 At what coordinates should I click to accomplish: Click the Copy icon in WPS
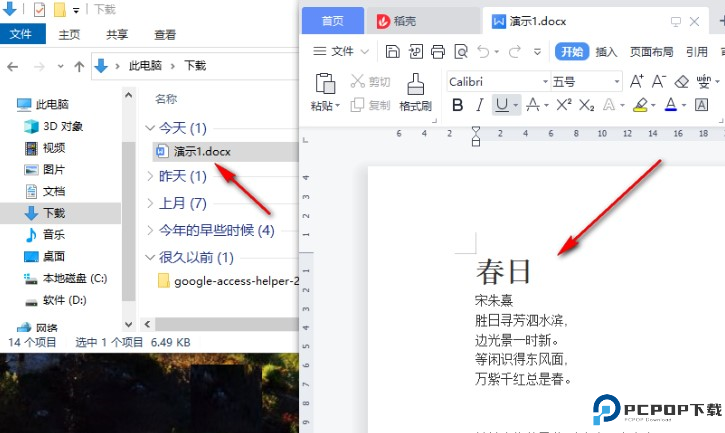pyautogui.click(x=357, y=105)
